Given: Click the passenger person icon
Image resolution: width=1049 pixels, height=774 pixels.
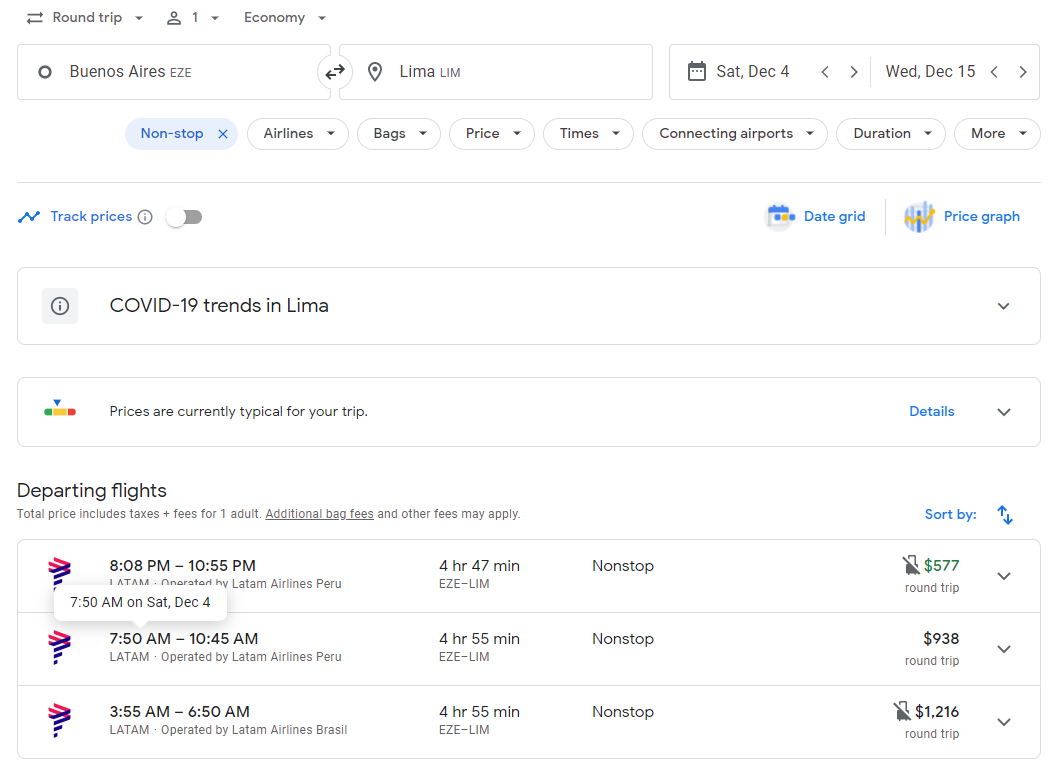Looking at the screenshot, I should [174, 18].
